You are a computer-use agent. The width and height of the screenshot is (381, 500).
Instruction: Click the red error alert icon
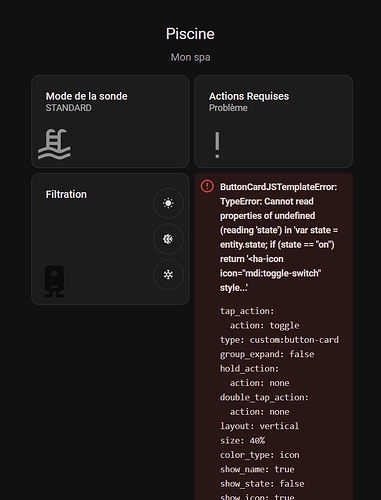click(x=207, y=186)
